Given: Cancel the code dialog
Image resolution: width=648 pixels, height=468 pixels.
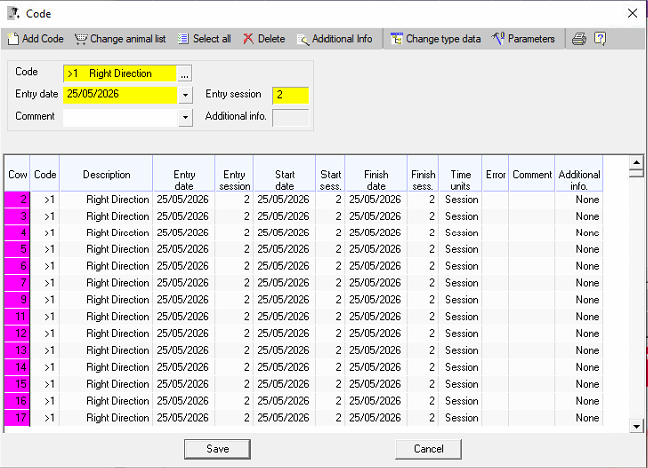Looking at the screenshot, I should [x=429, y=449].
